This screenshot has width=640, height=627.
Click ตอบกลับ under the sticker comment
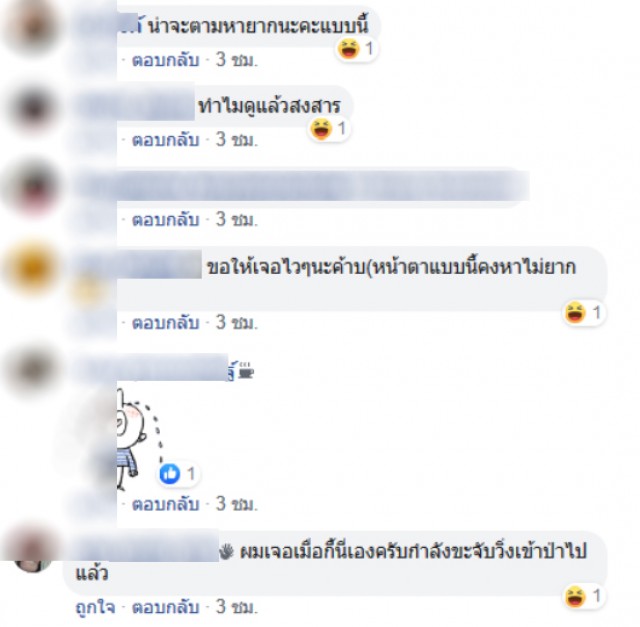point(165,505)
